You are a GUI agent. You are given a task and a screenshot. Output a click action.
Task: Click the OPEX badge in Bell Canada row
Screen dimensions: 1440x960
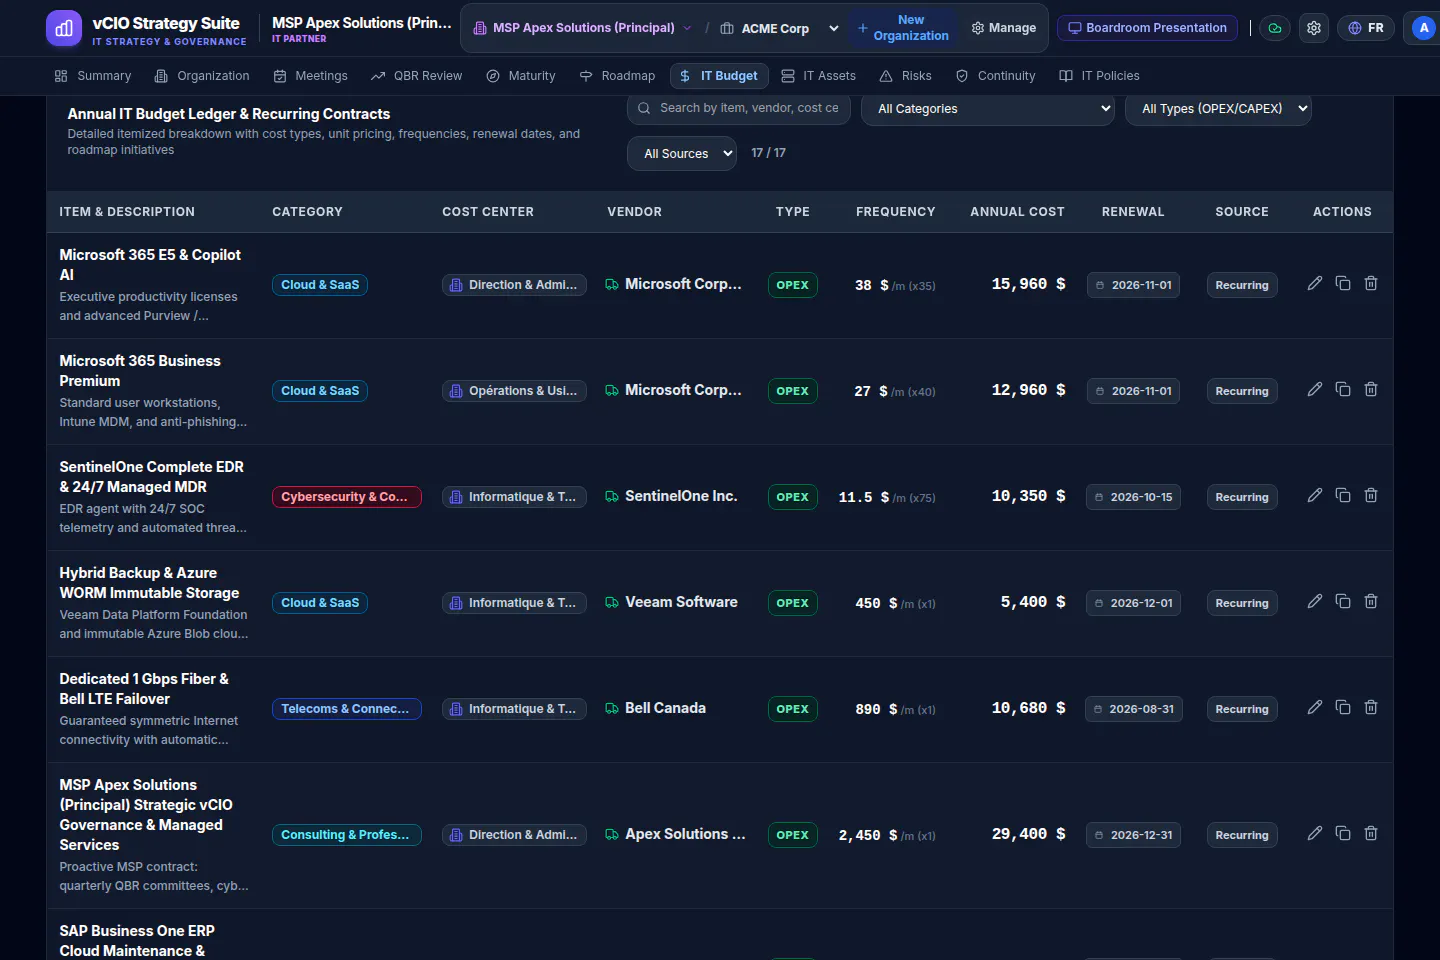click(793, 709)
